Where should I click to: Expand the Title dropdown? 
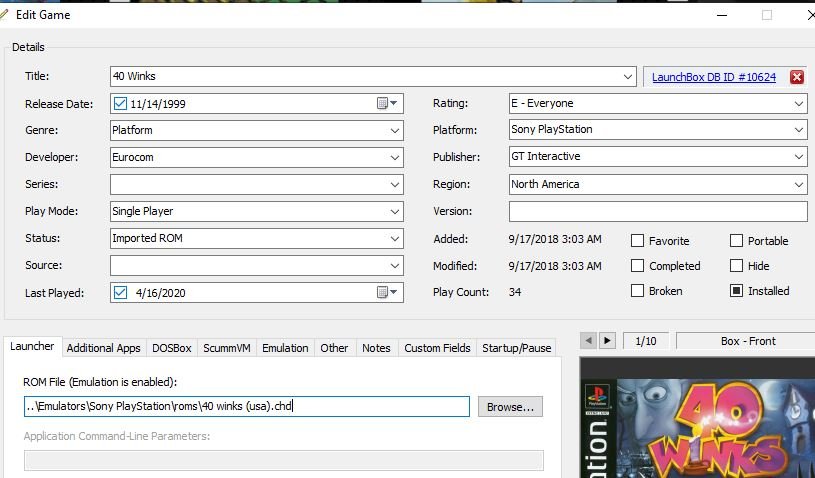pyautogui.click(x=627, y=77)
